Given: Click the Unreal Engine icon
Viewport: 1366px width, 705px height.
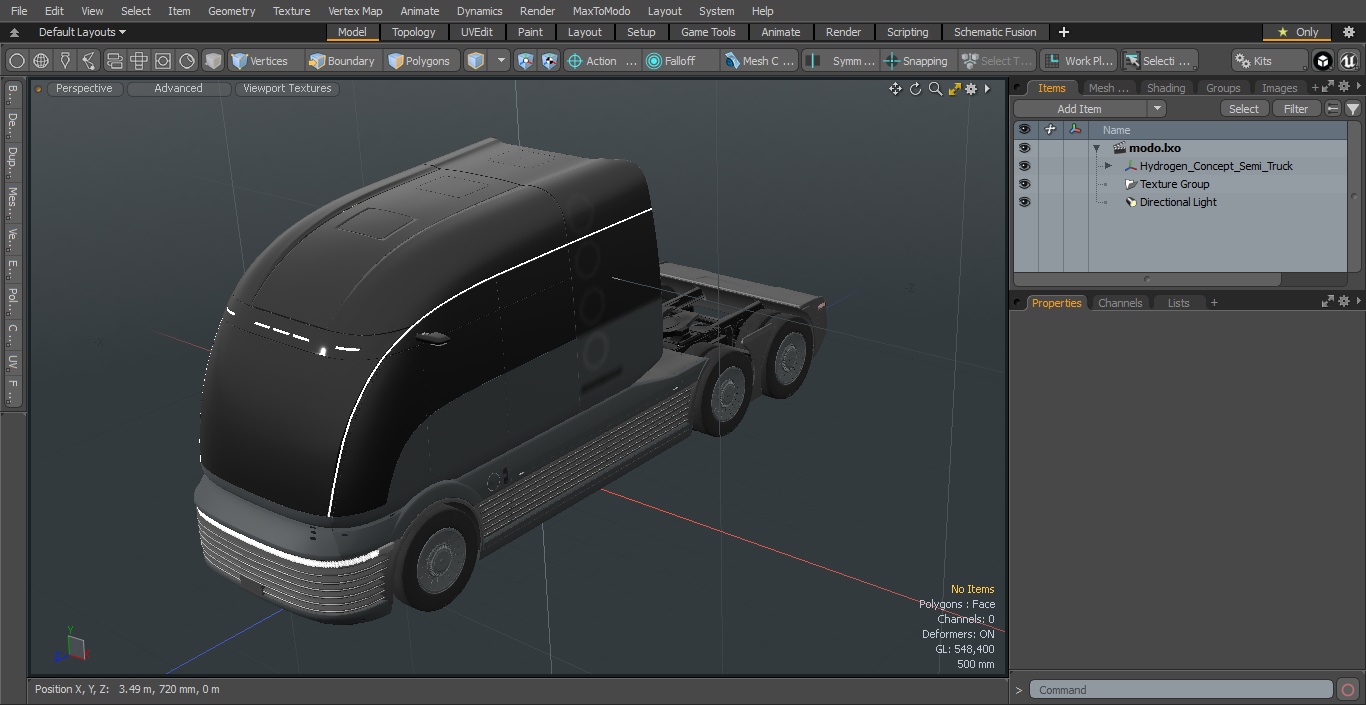Looking at the screenshot, I should [x=1349, y=61].
